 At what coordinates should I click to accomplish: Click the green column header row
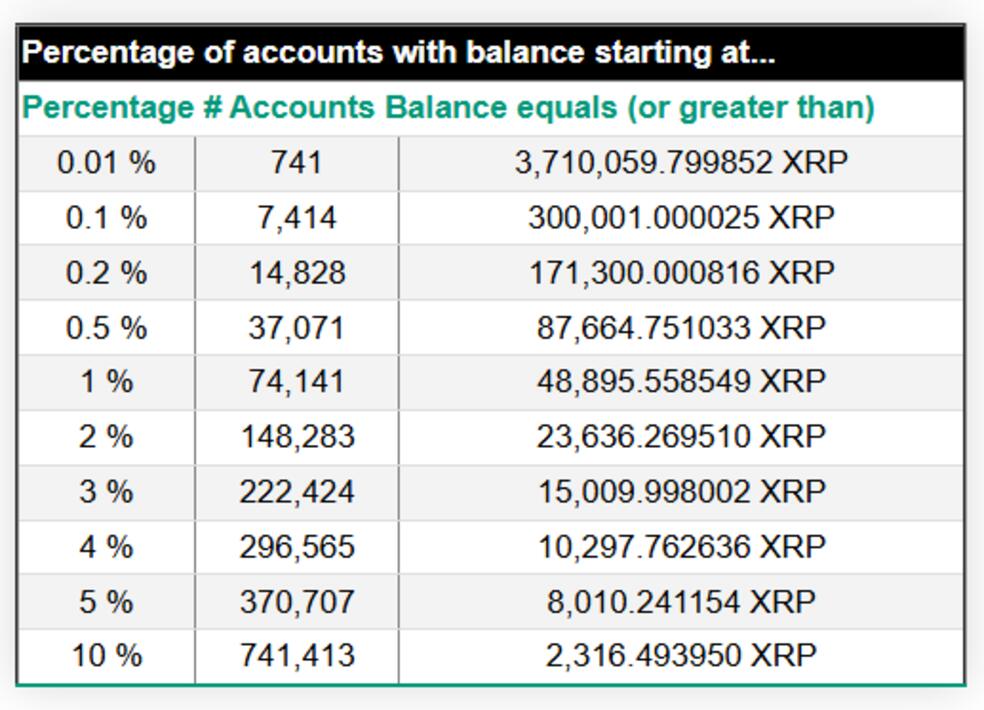click(448, 108)
